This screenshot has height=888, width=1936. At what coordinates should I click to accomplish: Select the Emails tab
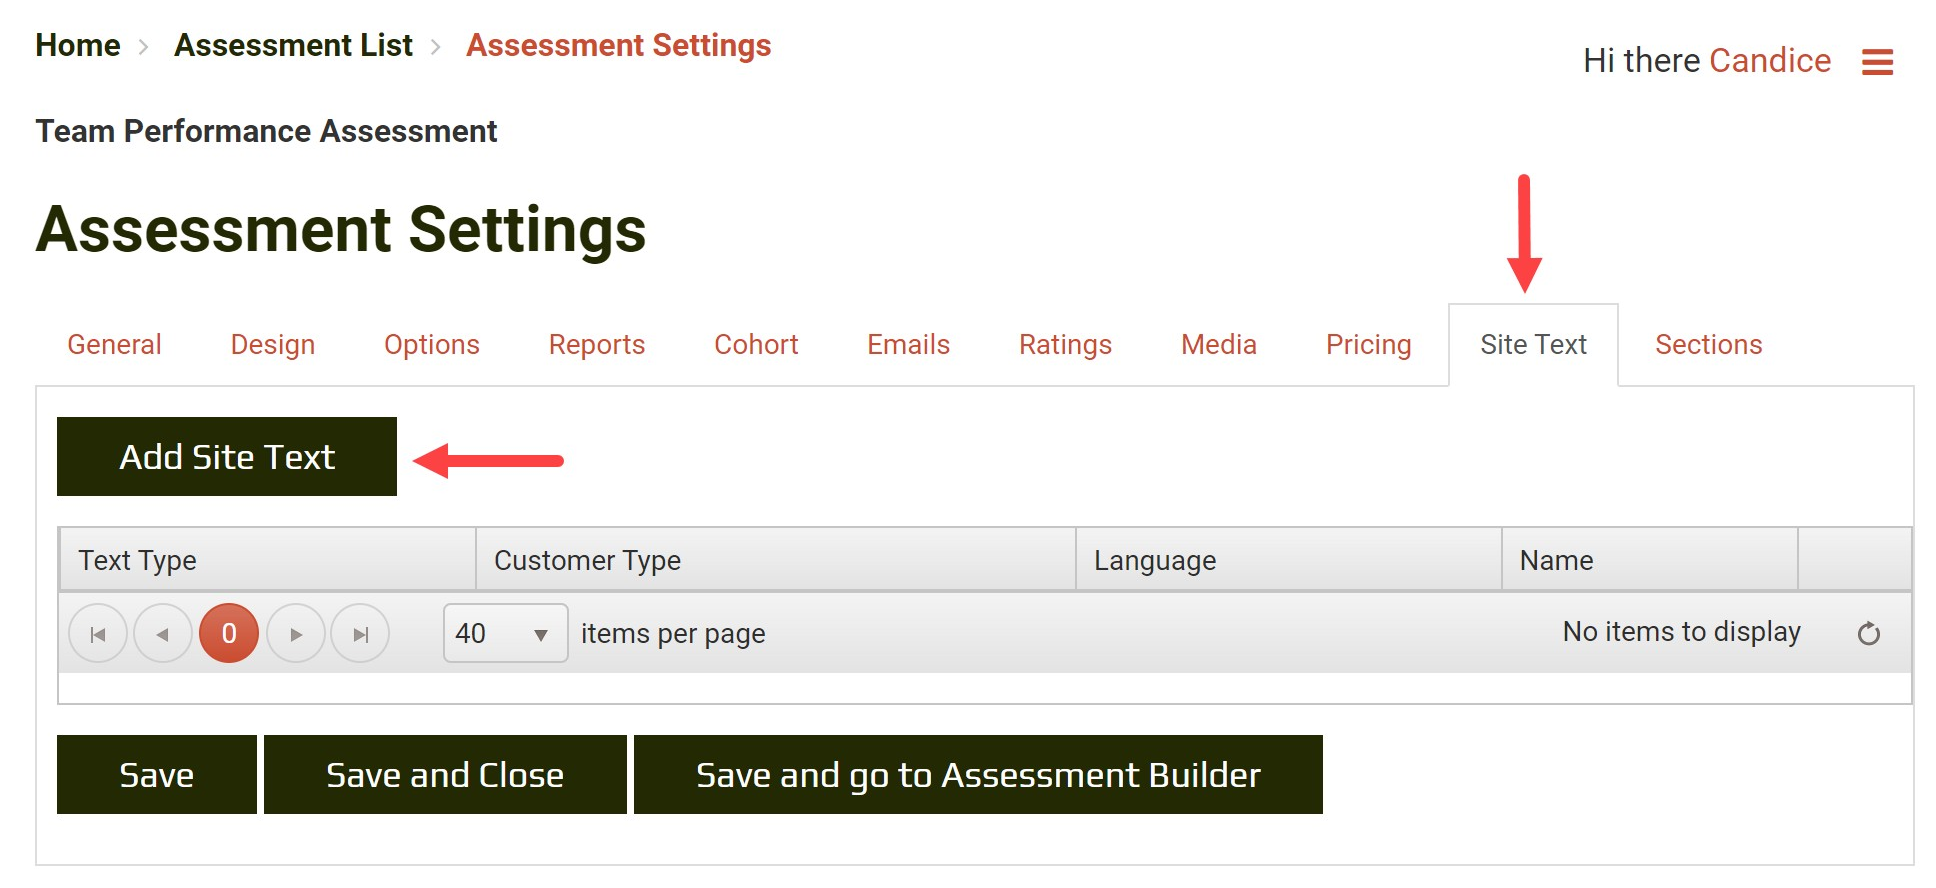click(x=908, y=345)
